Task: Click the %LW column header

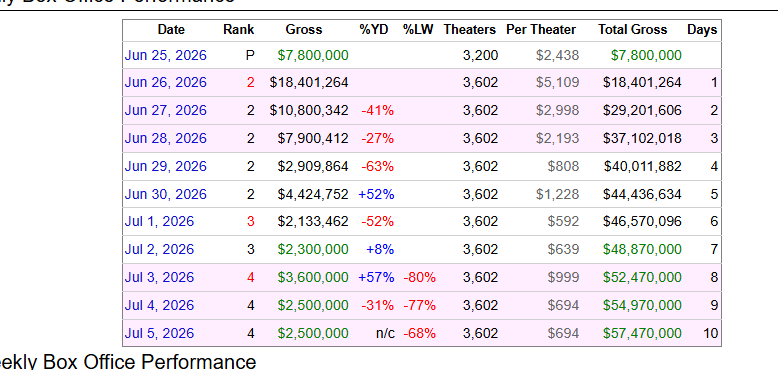Action: pyautogui.click(x=418, y=30)
